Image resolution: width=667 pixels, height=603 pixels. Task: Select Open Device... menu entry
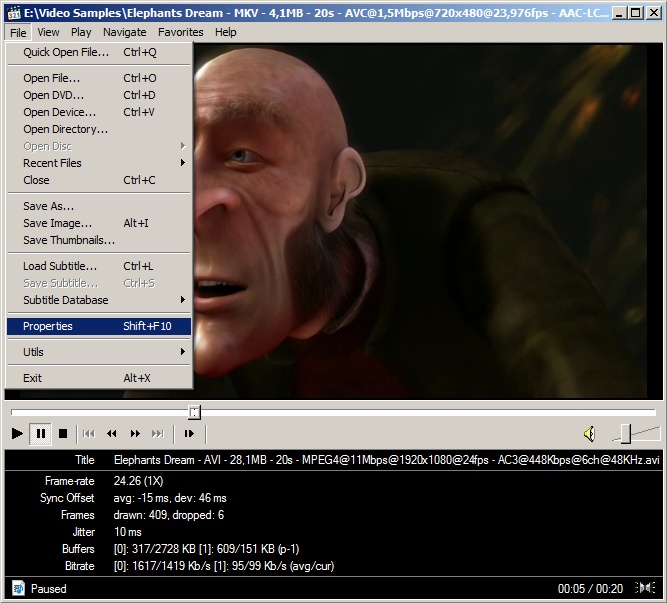pos(99,112)
